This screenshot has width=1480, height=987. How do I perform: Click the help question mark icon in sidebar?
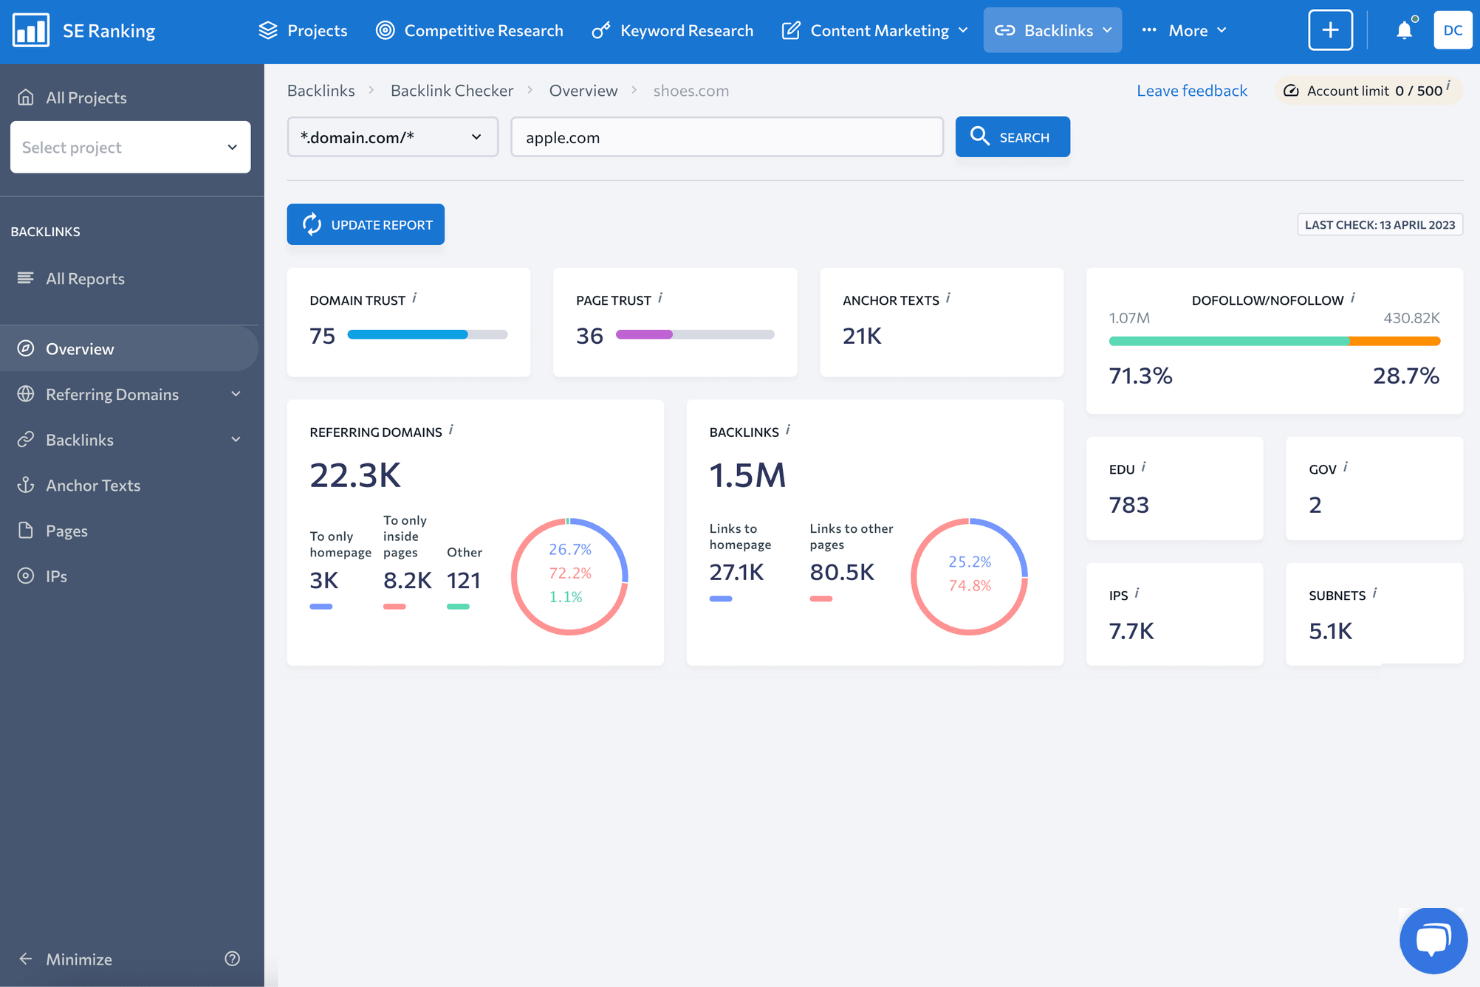232,959
